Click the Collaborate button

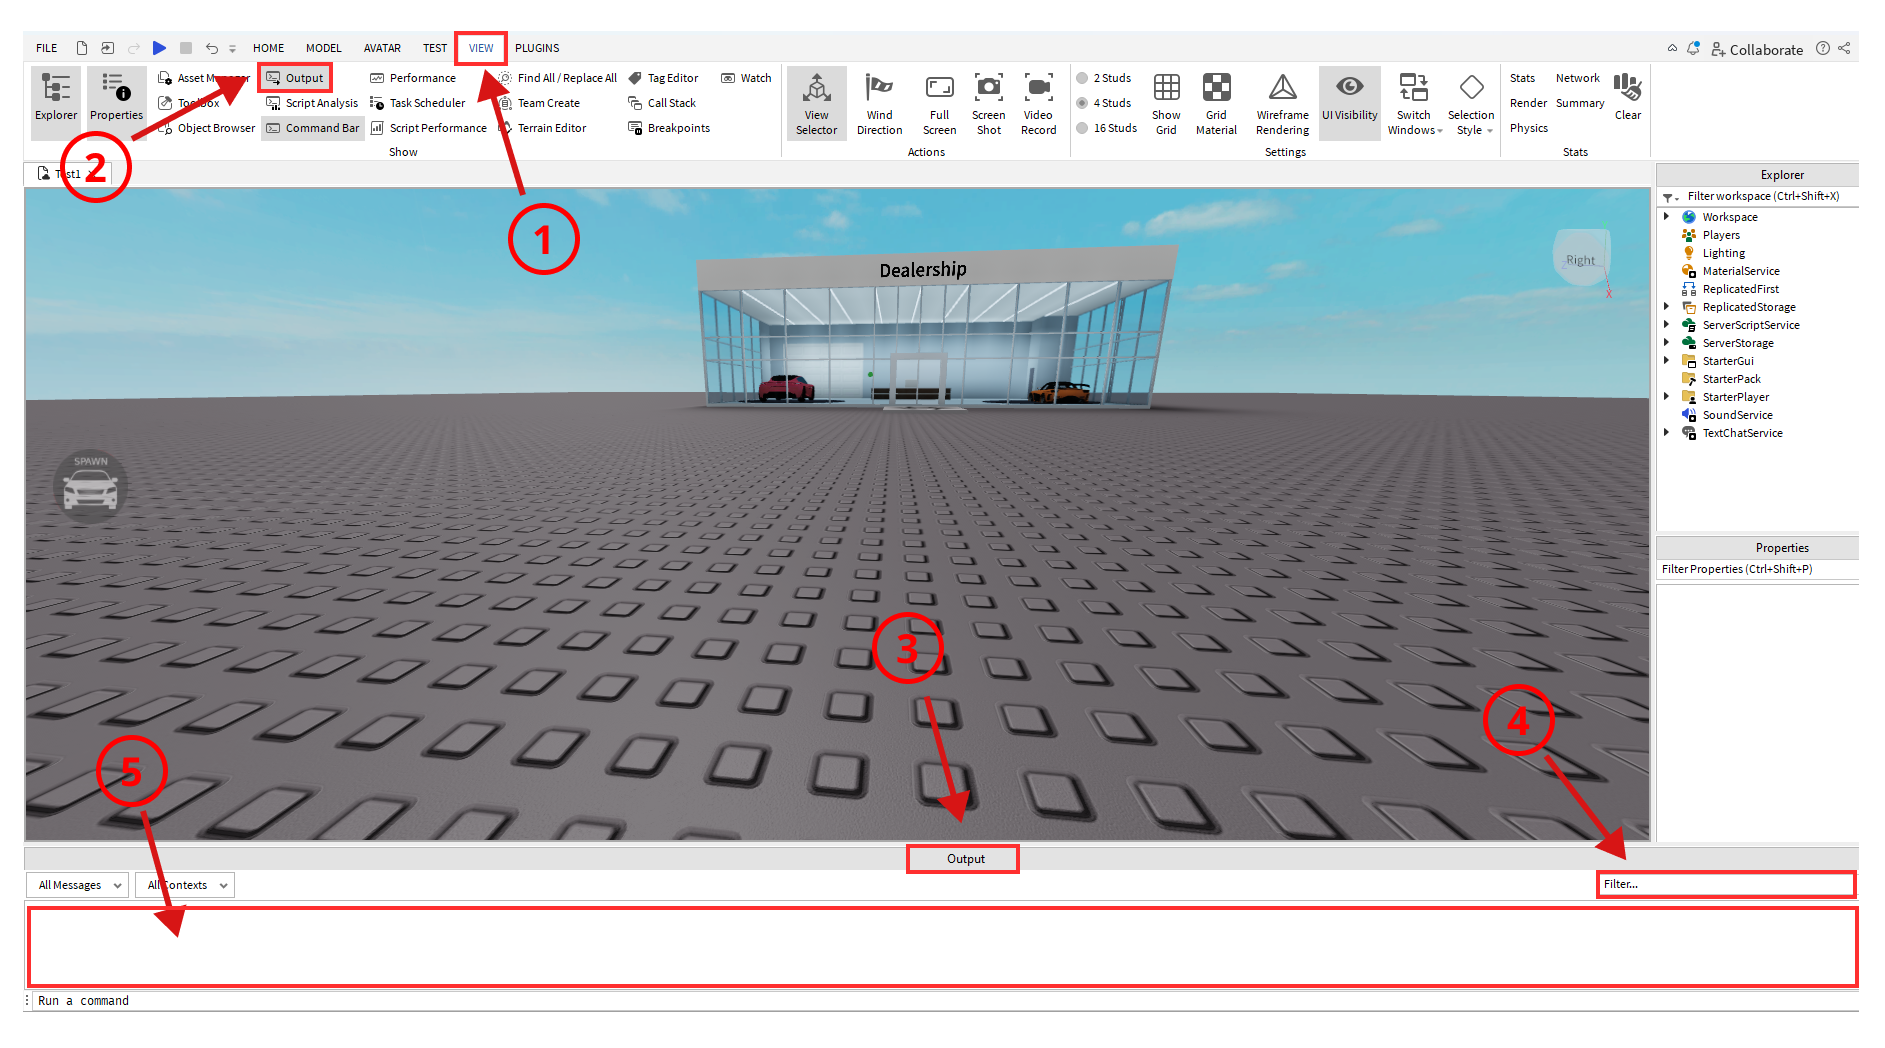[x=1757, y=49]
